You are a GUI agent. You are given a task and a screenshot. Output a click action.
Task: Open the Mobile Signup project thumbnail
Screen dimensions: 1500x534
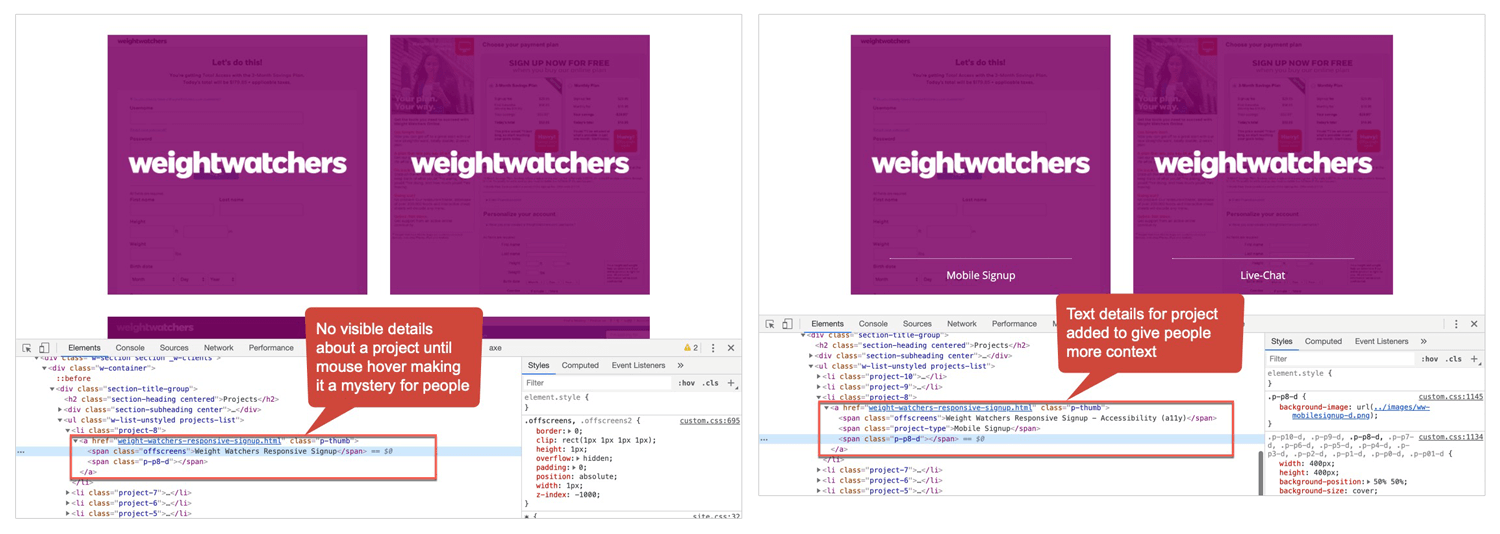[x=980, y=165]
